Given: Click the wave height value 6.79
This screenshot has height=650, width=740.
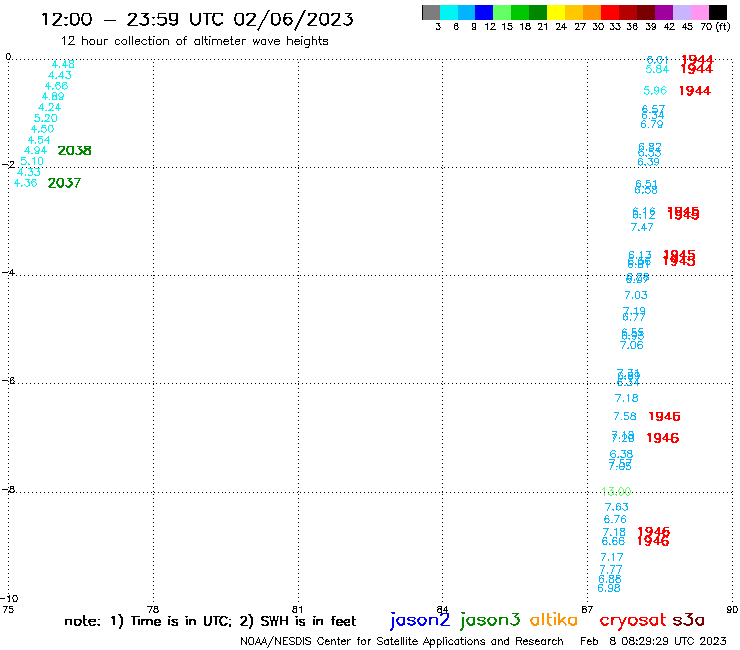Looking at the screenshot, I should coord(652,124).
